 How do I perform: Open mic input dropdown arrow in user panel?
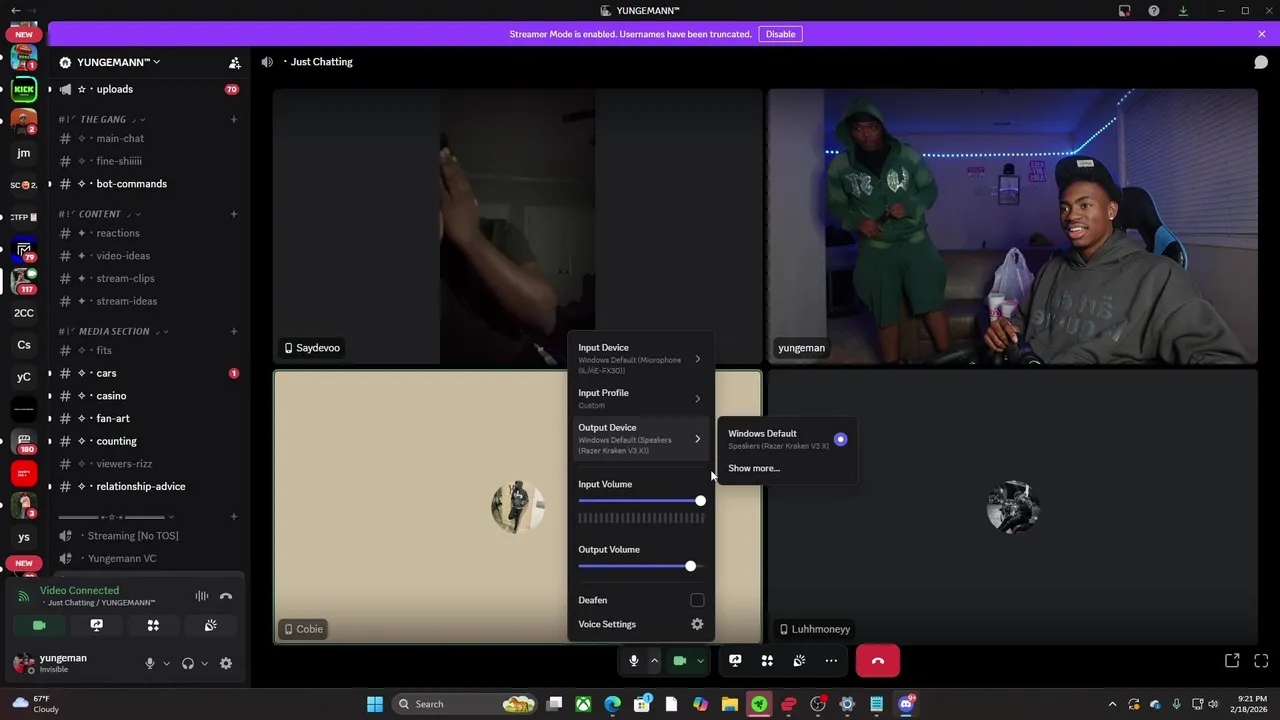coord(166,663)
